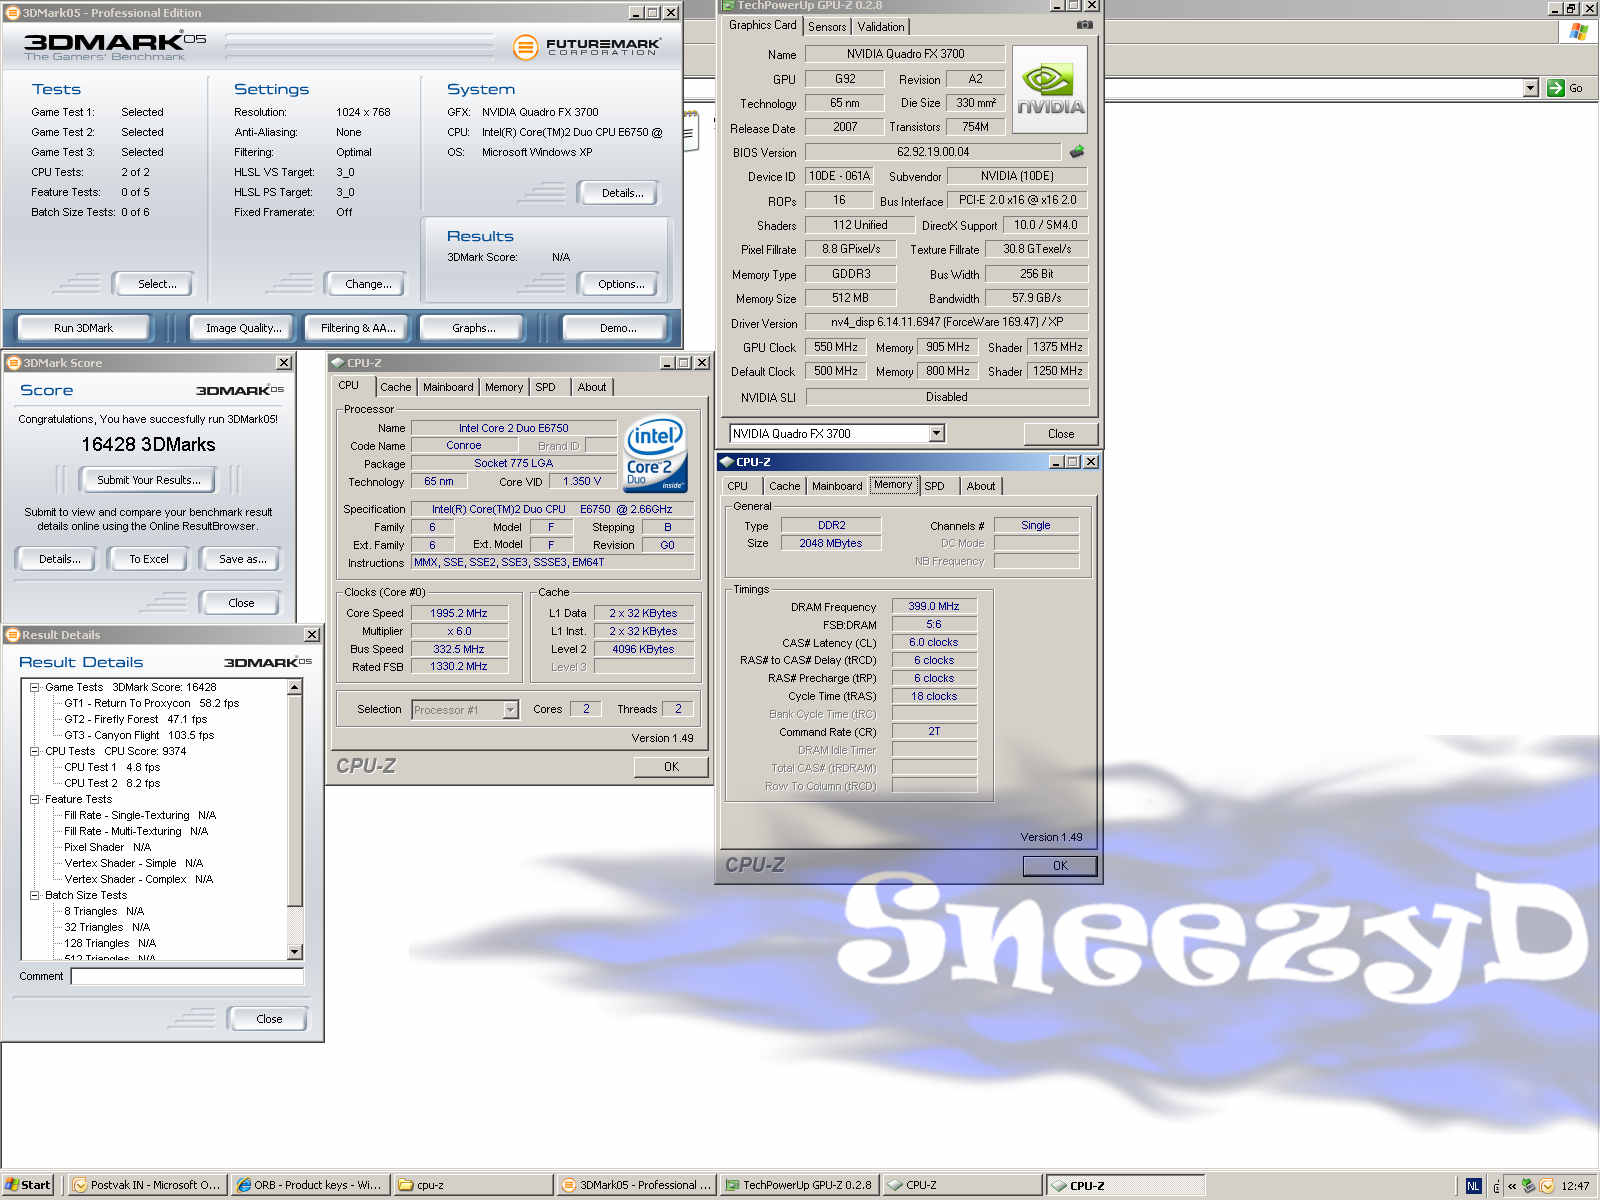
Task: Click the NVIDIA logo in GPU-Z
Action: coord(1050,90)
